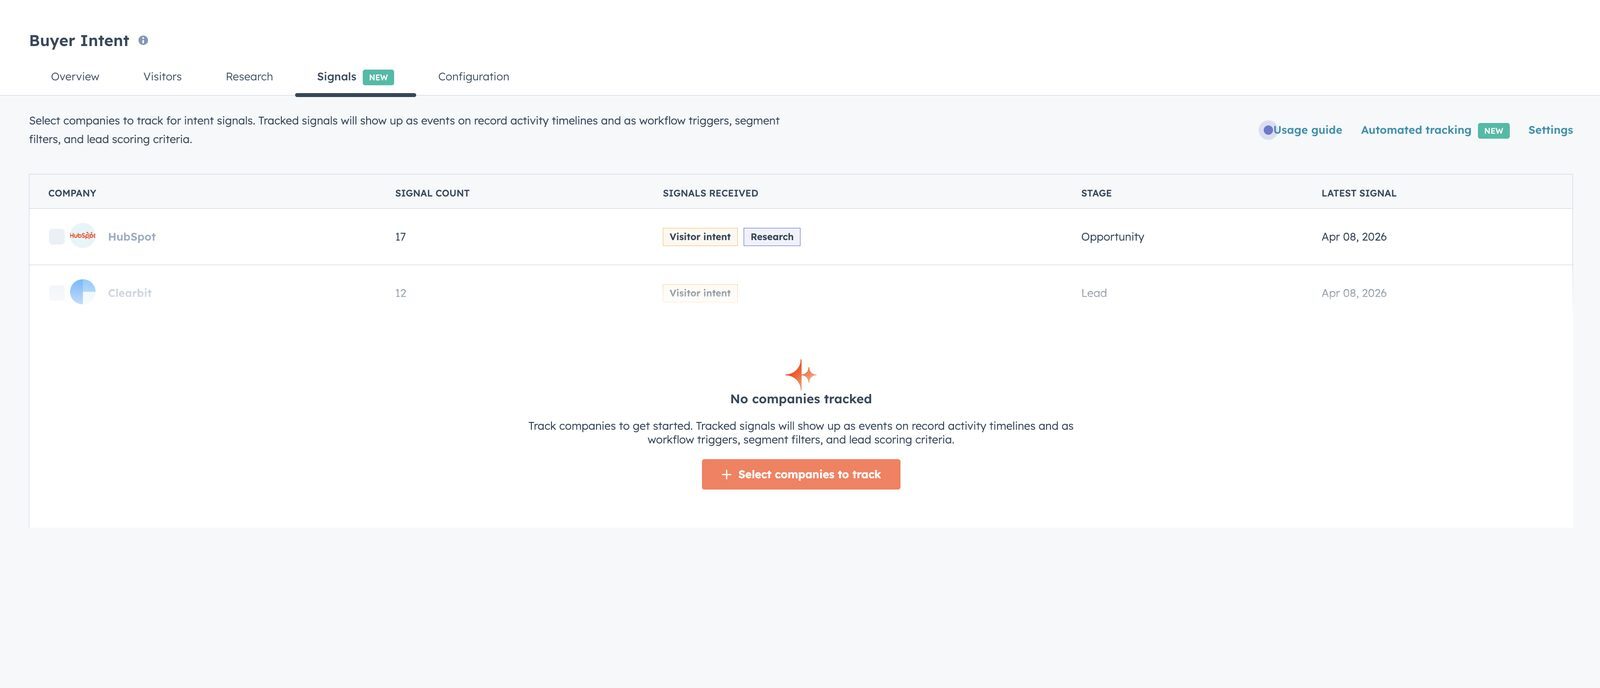Viewport: 1600px width, 688px height.
Task: Tick the HubSpot row checkbox
Action: point(57,237)
